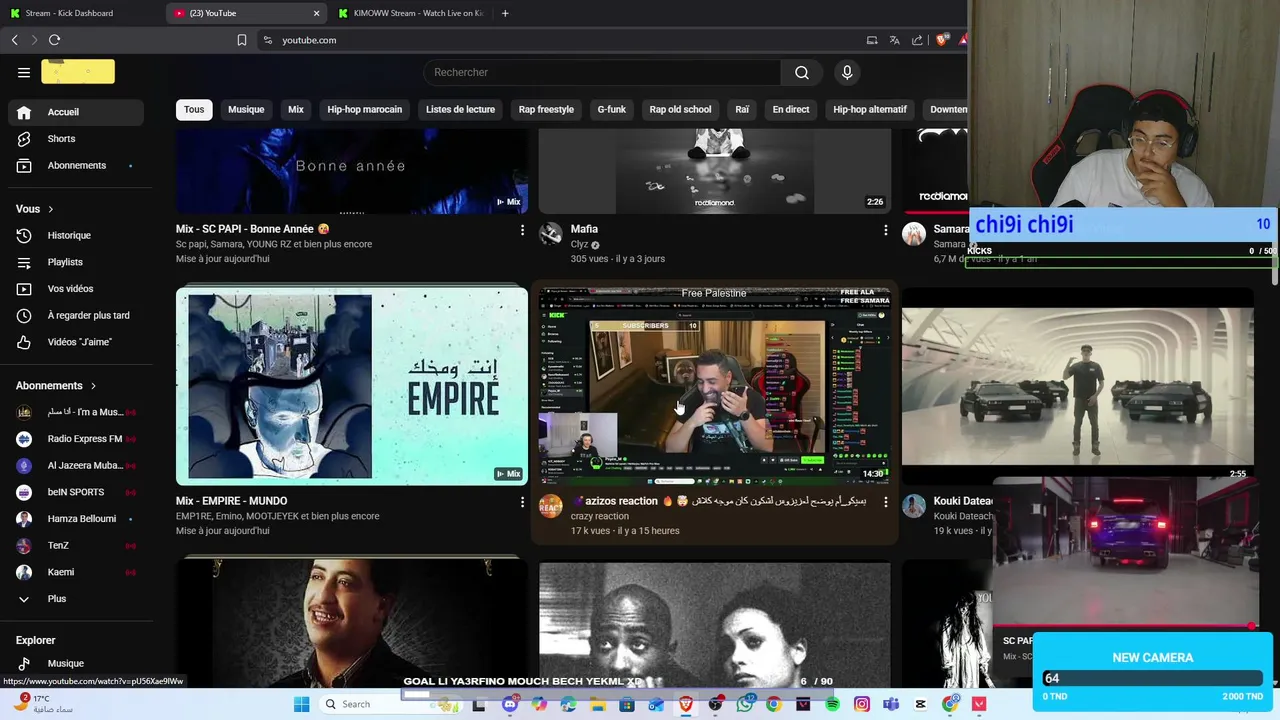Select the Rap freestyle filter chip
Viewport: 1280px width, 720px height.
point(546,109)
